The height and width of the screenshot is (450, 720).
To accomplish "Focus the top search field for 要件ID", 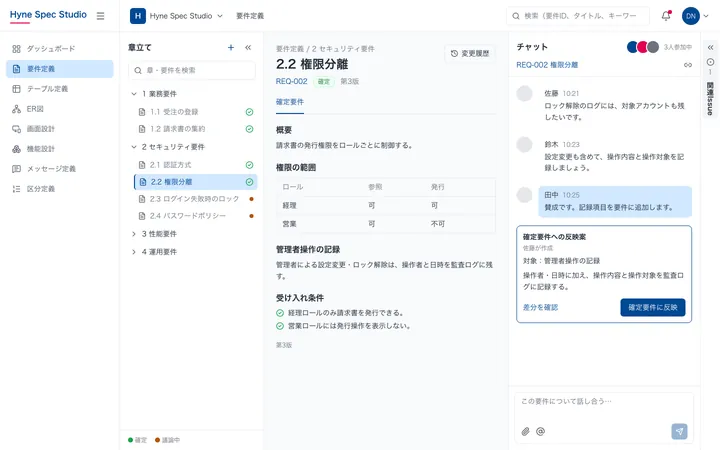I will (578, 16).
